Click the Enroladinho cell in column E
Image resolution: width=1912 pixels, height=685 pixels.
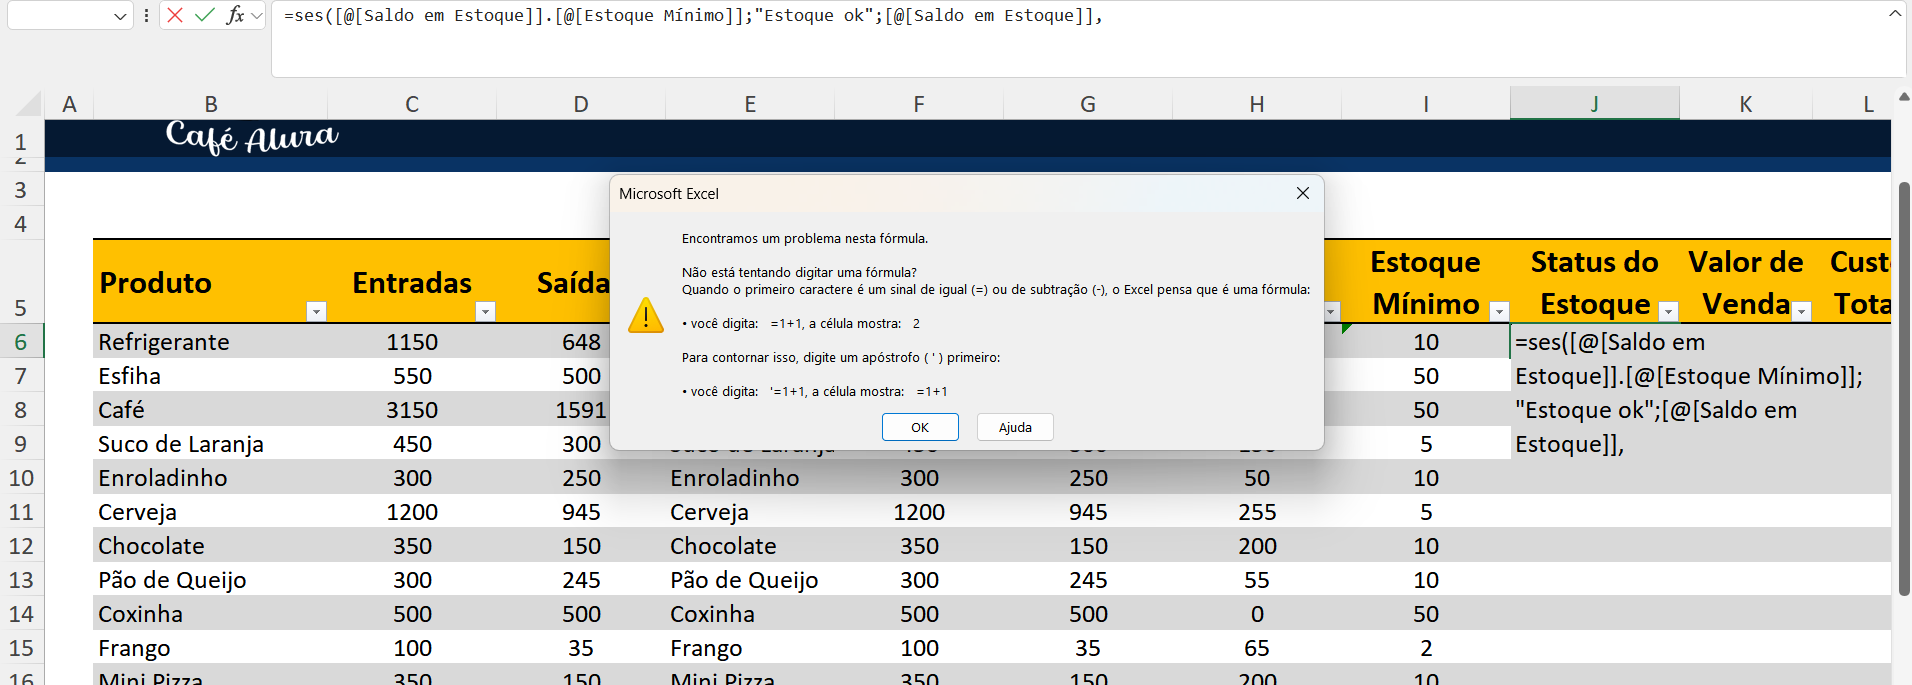750,478
